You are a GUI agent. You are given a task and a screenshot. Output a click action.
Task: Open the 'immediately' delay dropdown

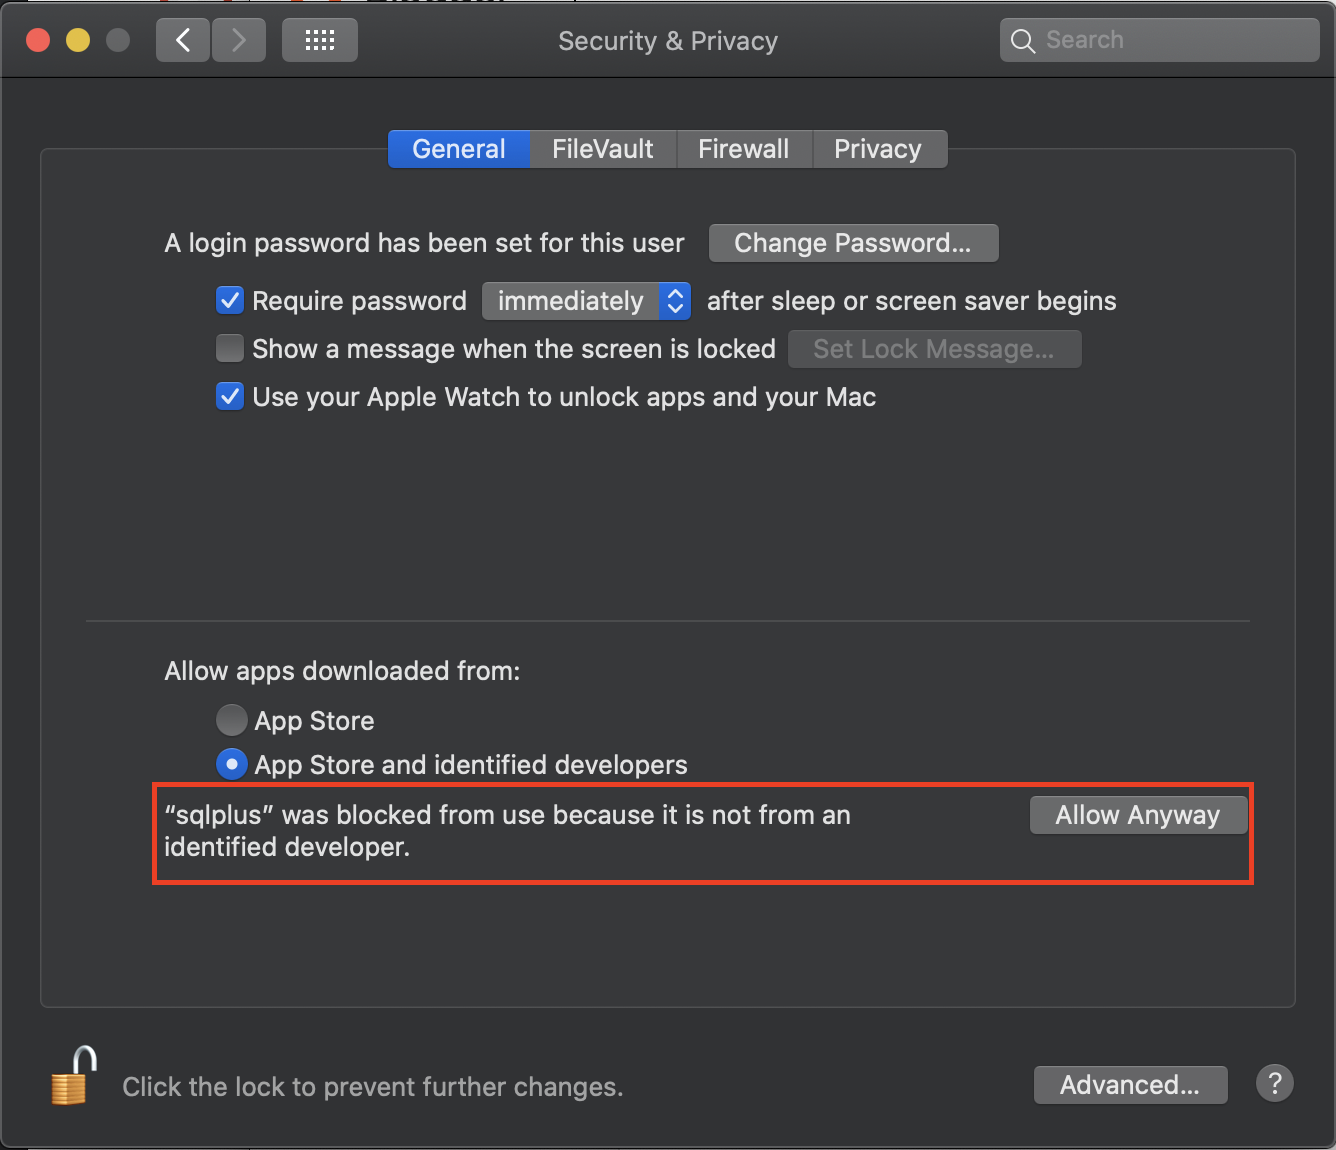587,301
